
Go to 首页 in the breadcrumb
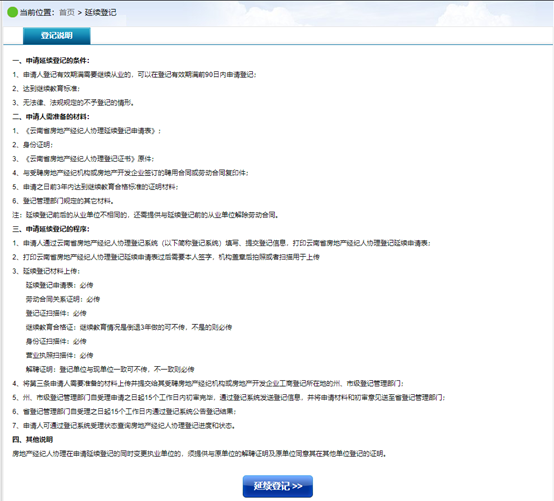point(67,13)
